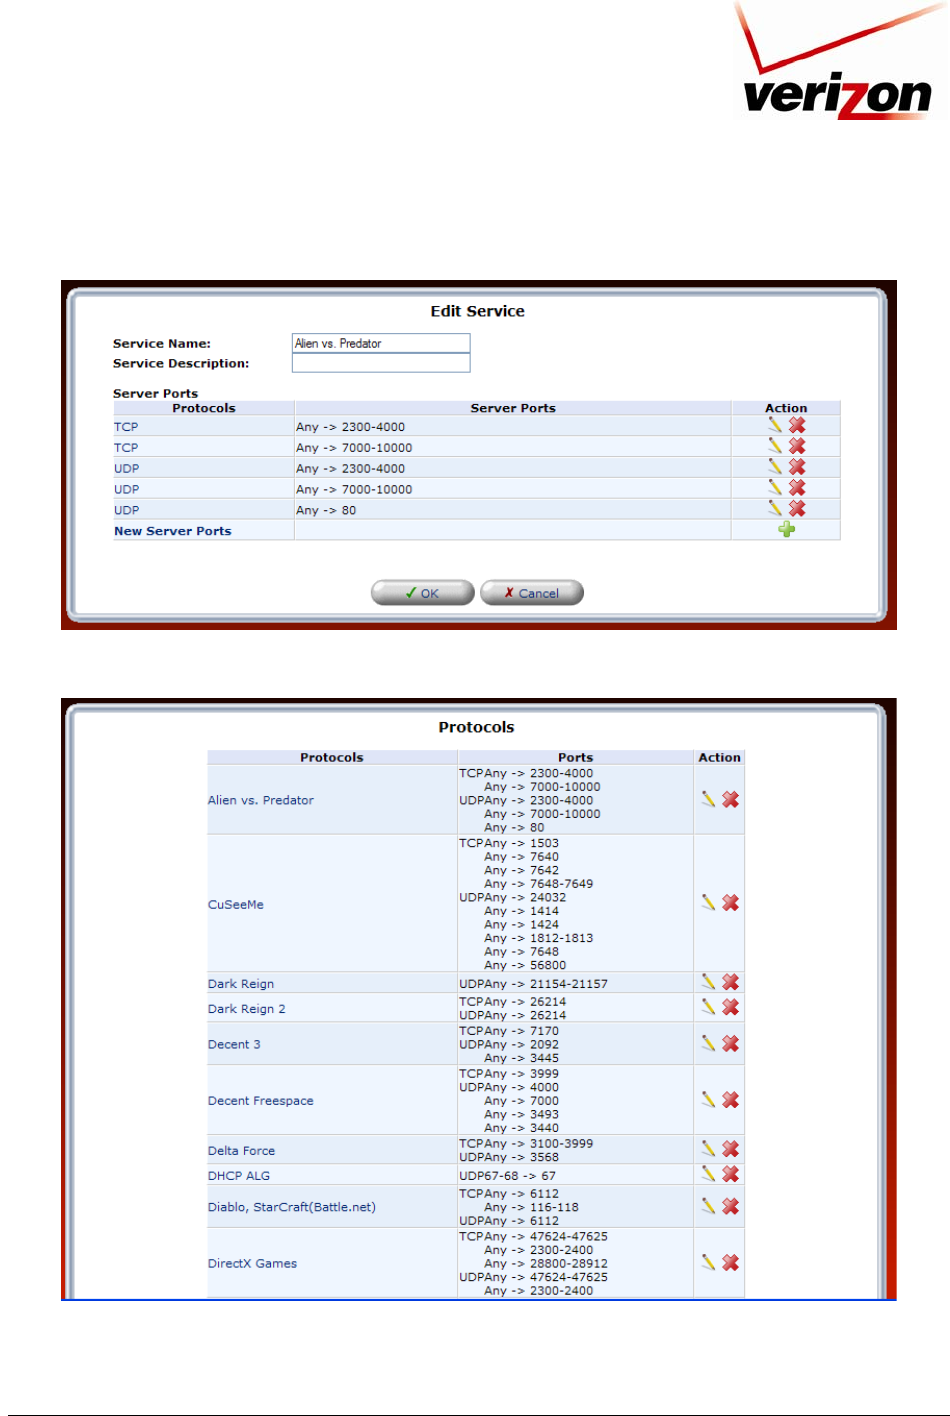Delete the DirectX Games protocol
The width and height of the screenshot is (950, 1416).
click(731, 1262)
